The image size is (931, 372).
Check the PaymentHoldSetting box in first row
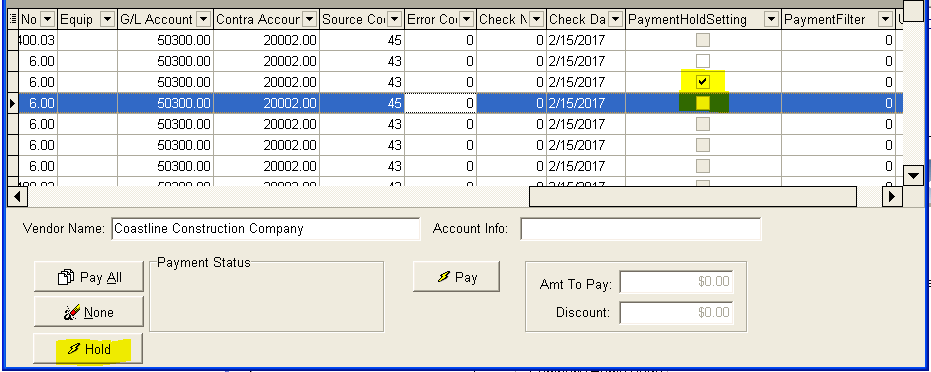(x=703, y=40)
